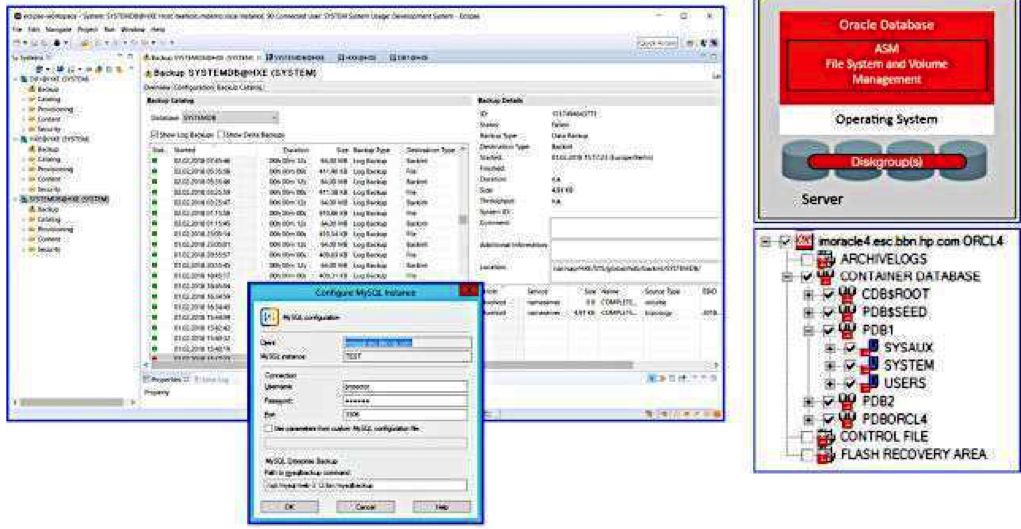
Task: Toggle the imoracle4.esc.bbn.hp.com ORCL4 checkbox
Action: [786, 242]
